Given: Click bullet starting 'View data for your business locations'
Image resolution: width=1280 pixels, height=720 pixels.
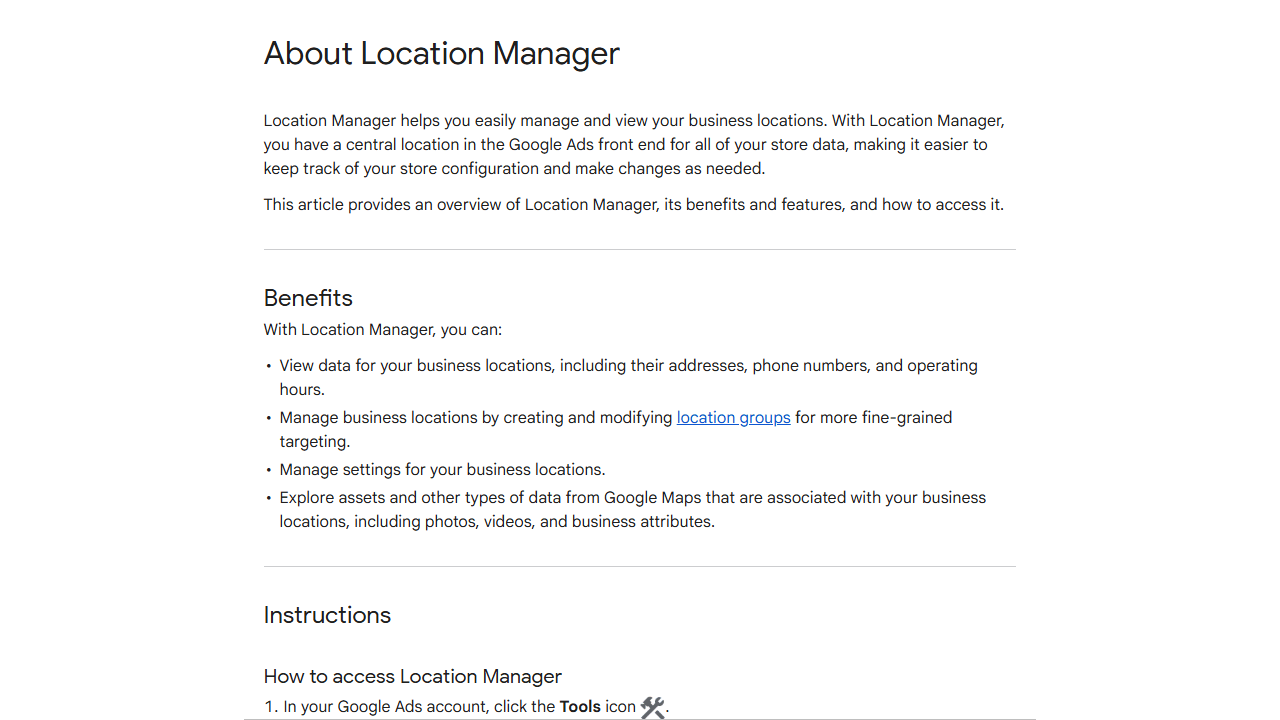Looking at the screenshot, I should pyautogui.click(x=628, y=377).
